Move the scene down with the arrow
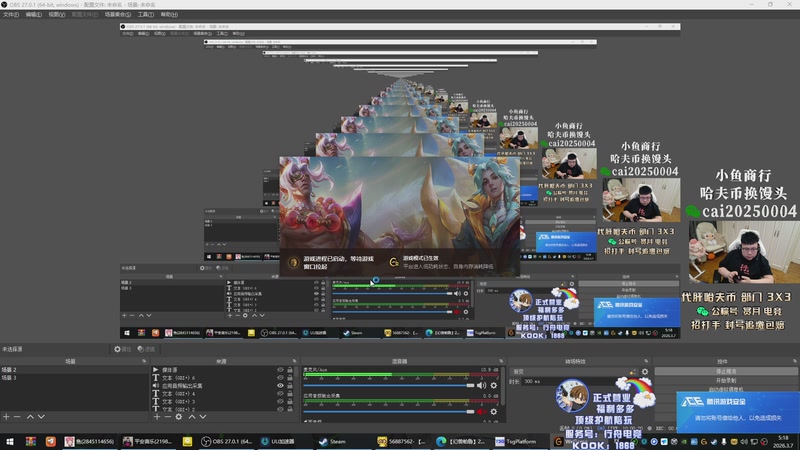 41,417
